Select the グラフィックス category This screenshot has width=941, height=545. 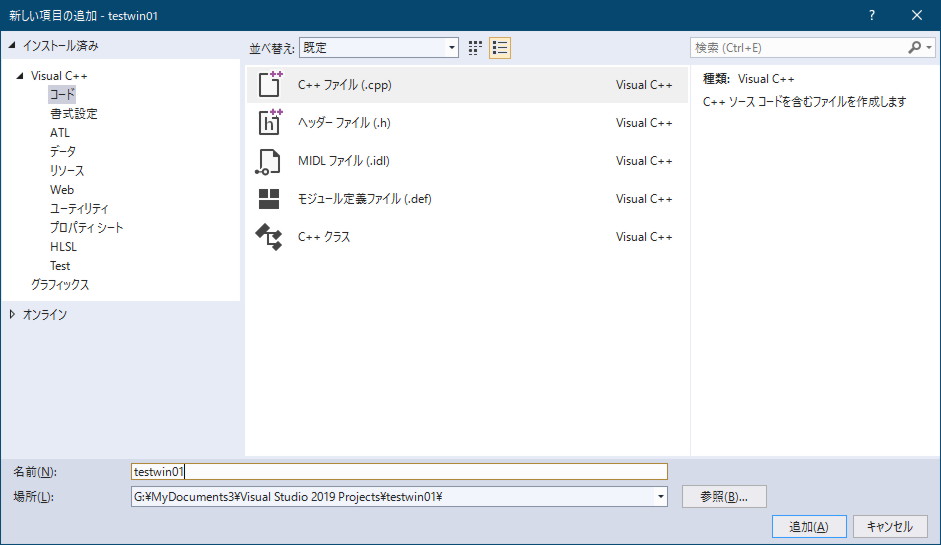(59, 285)
